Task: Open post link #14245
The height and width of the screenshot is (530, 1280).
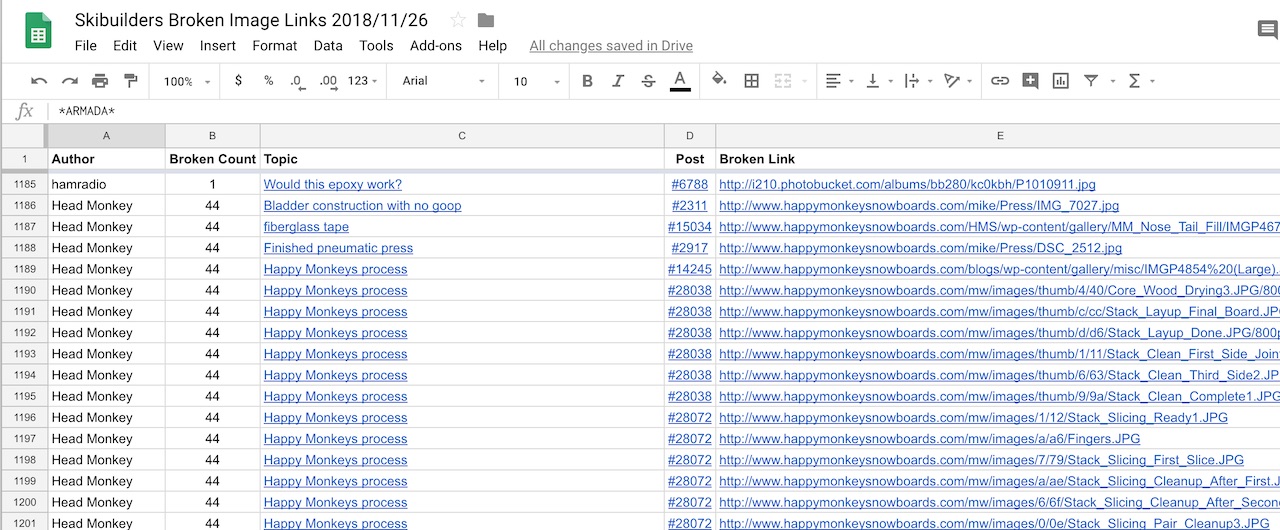Action: [x=690, y=268]
